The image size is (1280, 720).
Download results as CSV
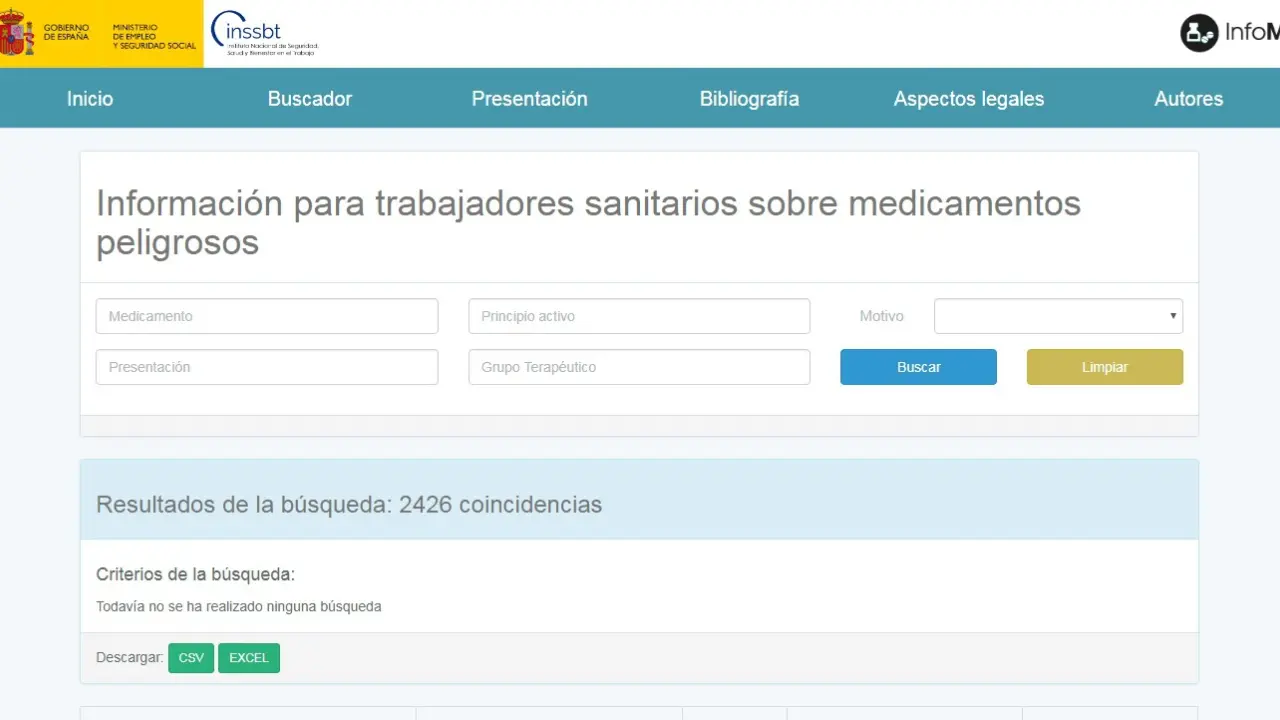tap(191, 658)
